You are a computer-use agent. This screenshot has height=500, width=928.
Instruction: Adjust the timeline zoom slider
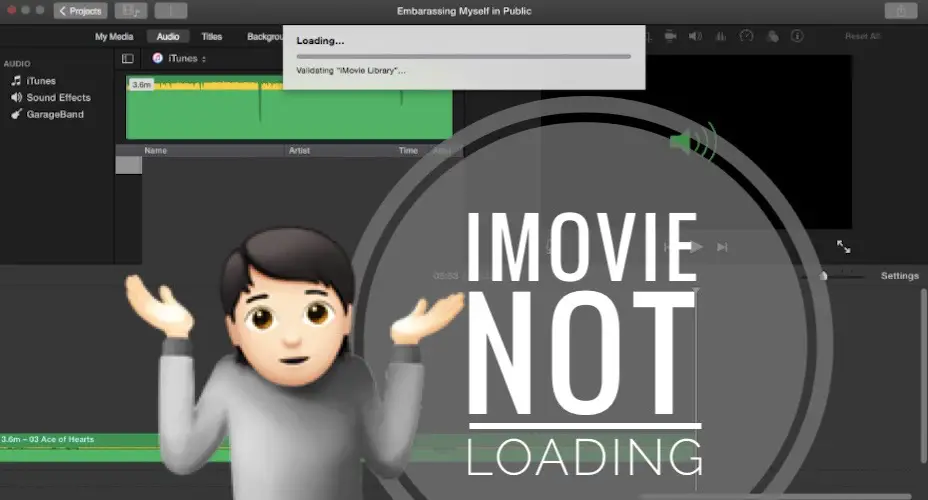(x=824, y=276)
